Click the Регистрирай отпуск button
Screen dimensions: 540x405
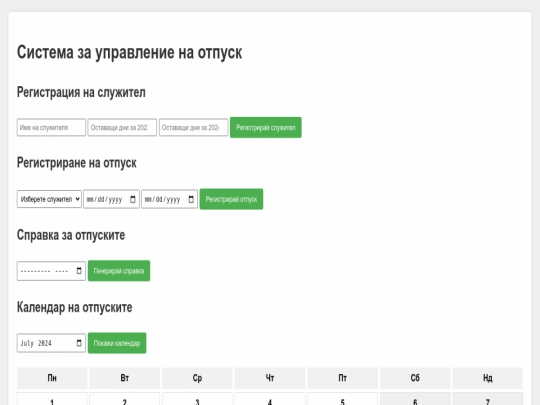pos(231,199)
